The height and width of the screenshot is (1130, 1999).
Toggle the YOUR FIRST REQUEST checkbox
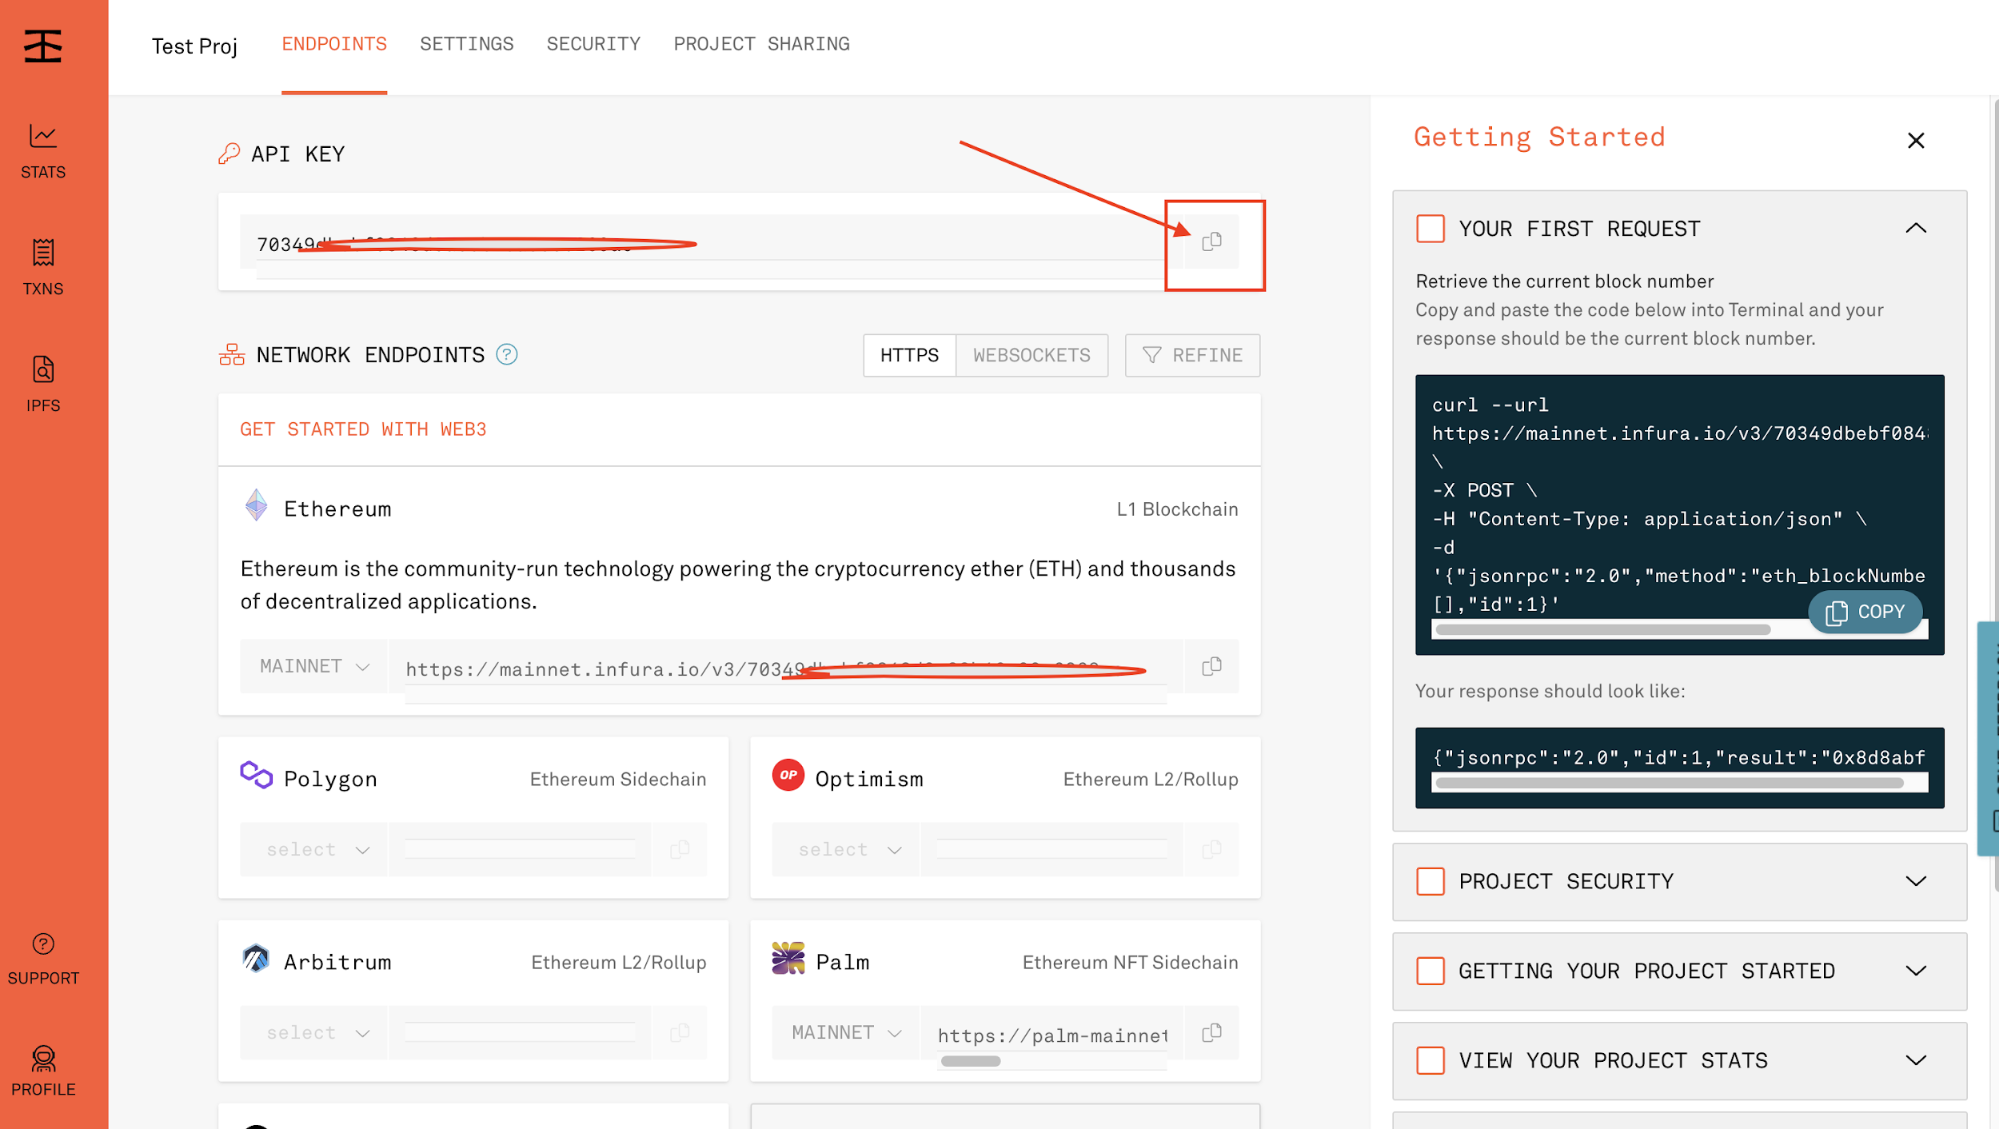click(x=1429, y=228)
